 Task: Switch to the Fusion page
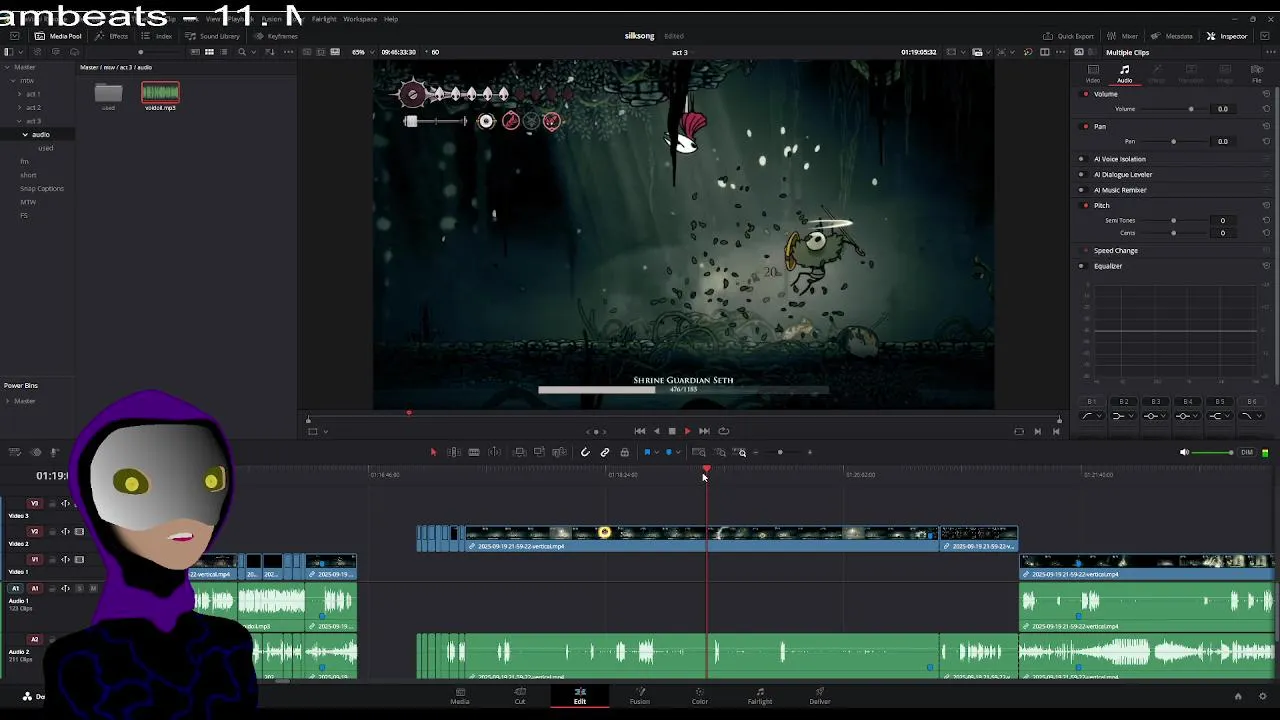point(640,696)
